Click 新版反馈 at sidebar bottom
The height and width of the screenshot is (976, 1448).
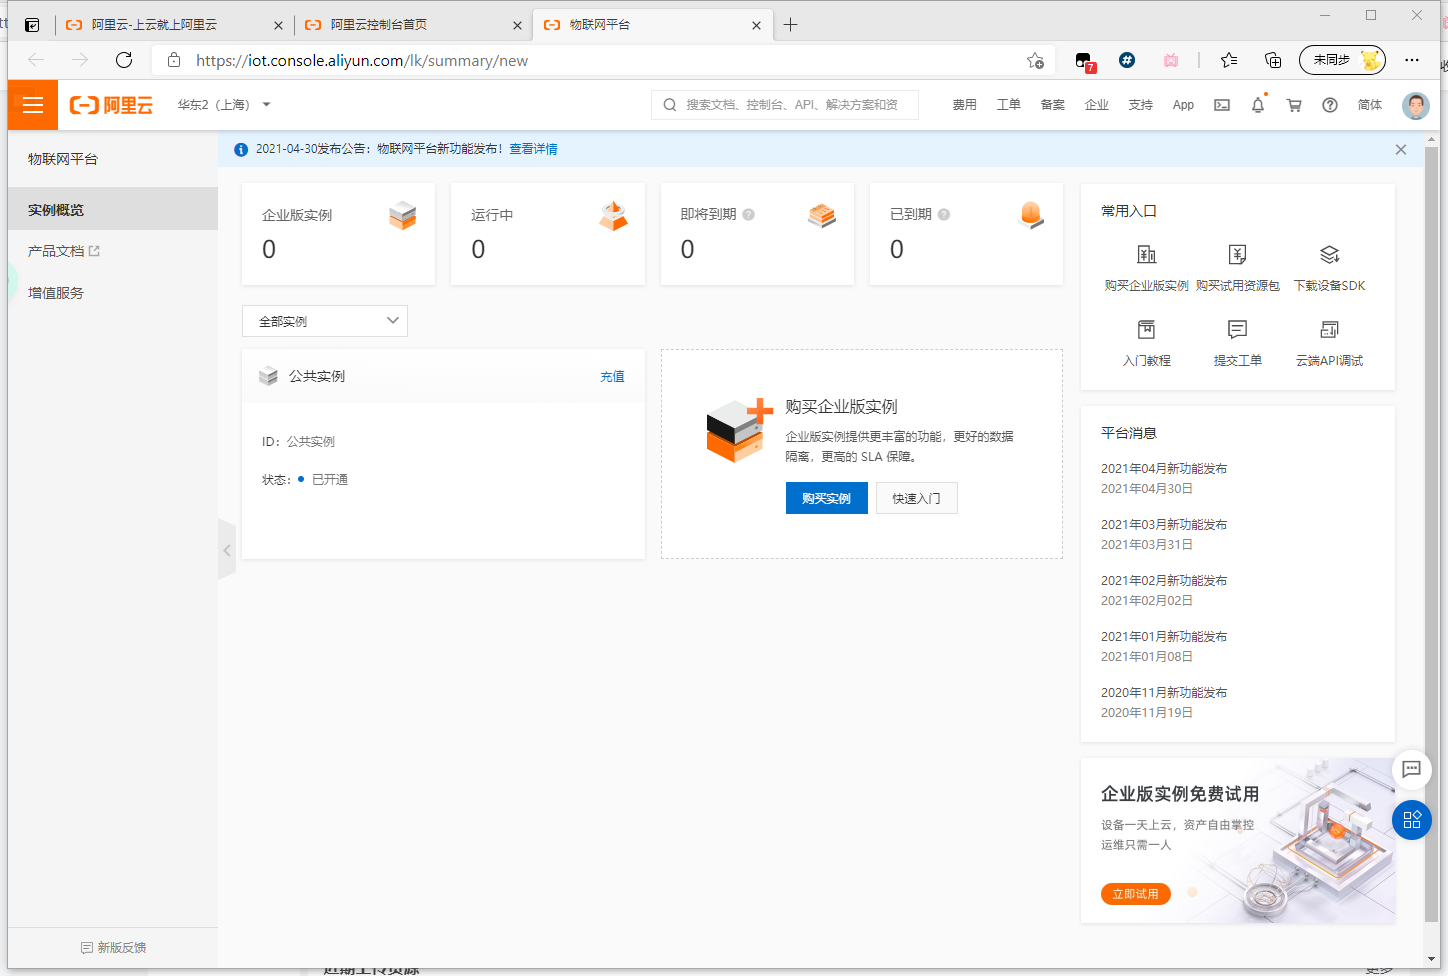click(x=113, y=947)
